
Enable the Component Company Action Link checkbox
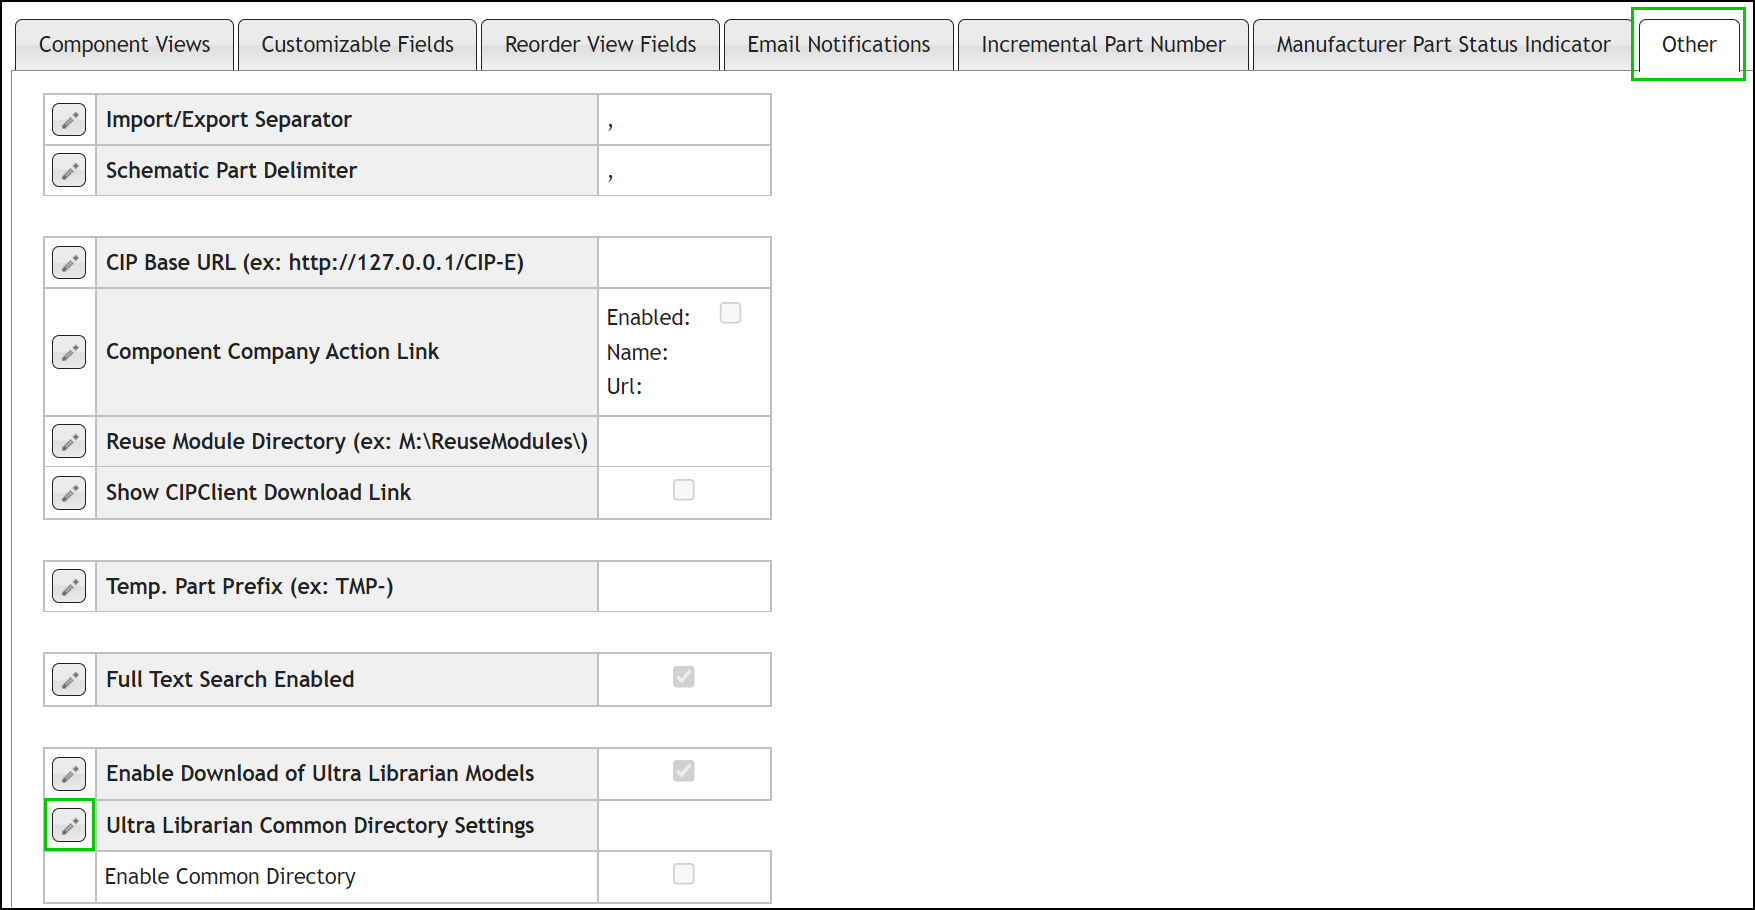730,313
